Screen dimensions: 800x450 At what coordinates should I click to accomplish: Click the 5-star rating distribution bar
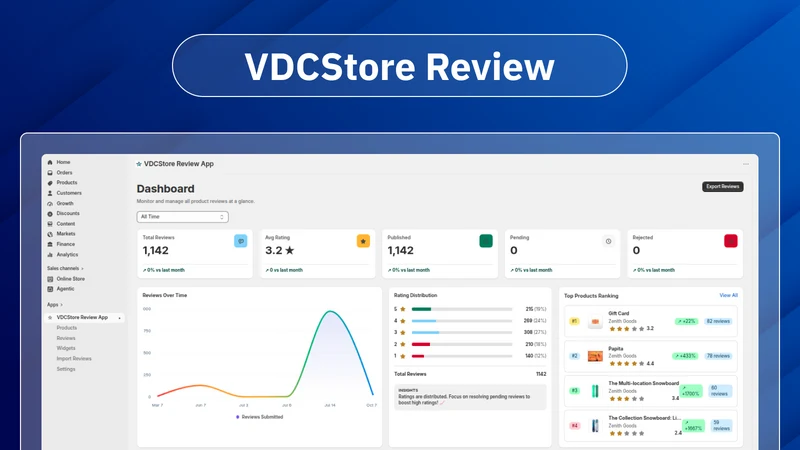462,309
